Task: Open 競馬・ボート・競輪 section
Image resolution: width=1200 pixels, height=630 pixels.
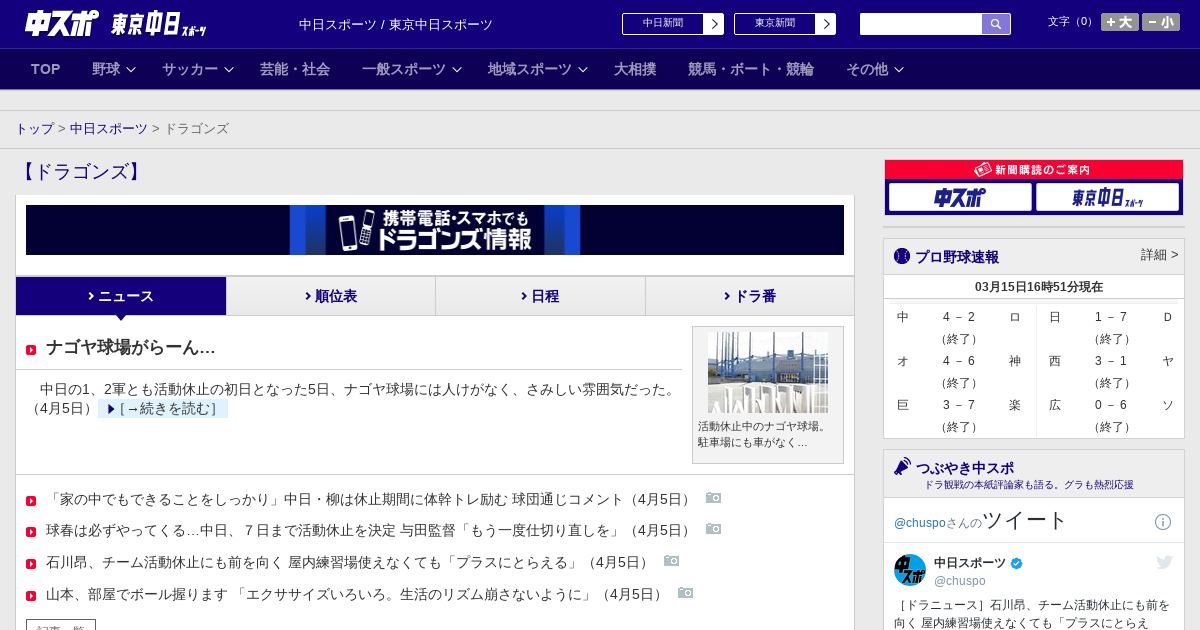Action: [x=751, y=69]
